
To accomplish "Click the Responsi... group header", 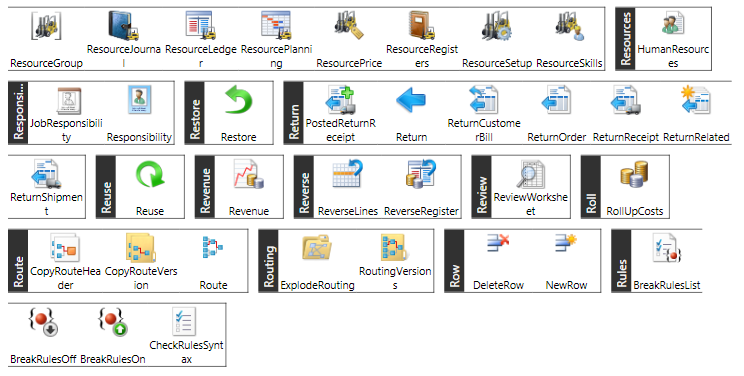I will click(x=18, y=113).
